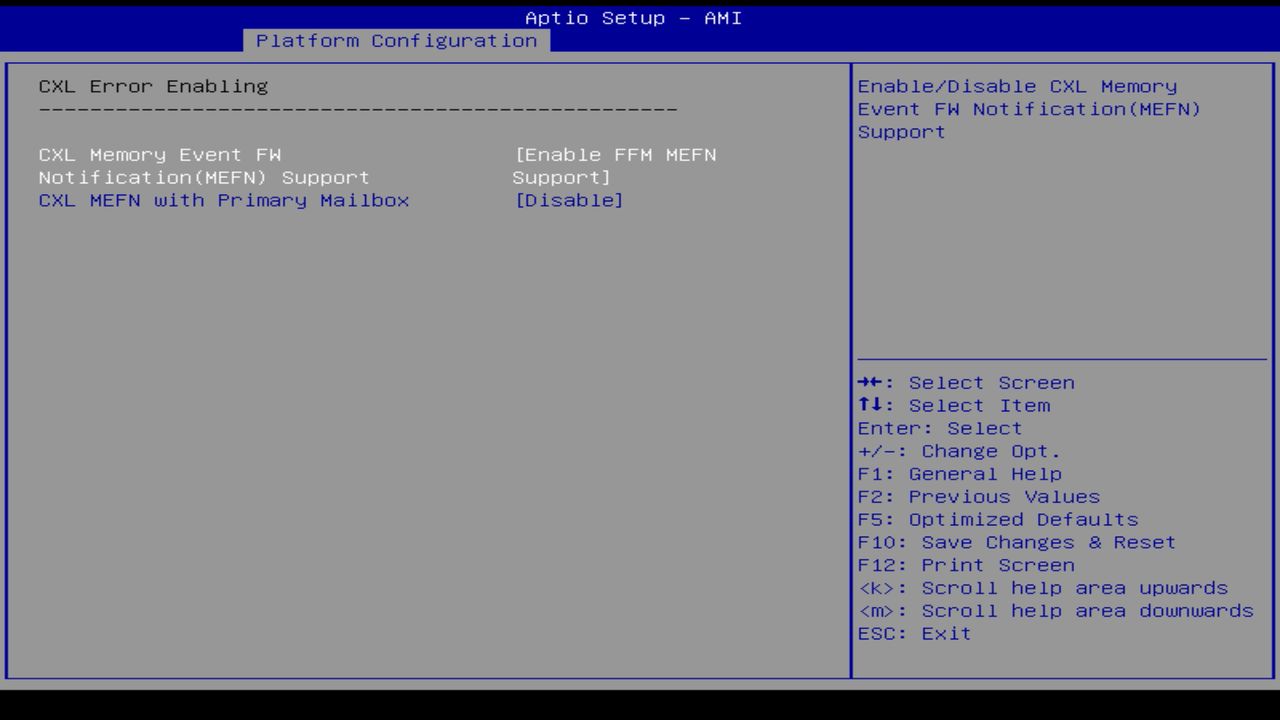
Task: Click Scroll help area downwards entry
Action: pyautogui.click(x=1053, y=610)
